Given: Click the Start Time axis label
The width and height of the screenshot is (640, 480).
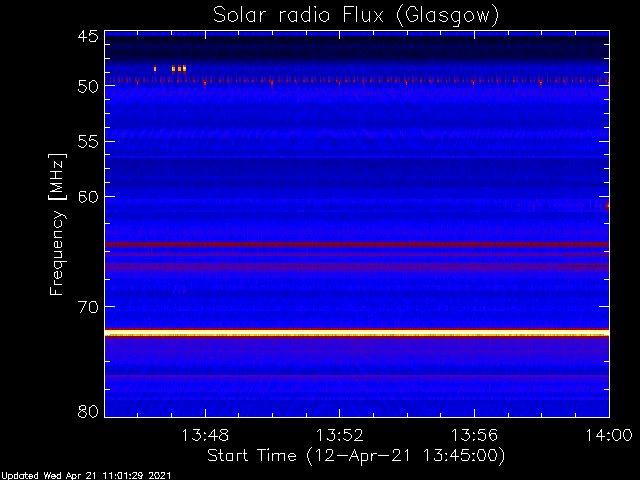Looking at the screenshot, I should (x=356, y=456).
